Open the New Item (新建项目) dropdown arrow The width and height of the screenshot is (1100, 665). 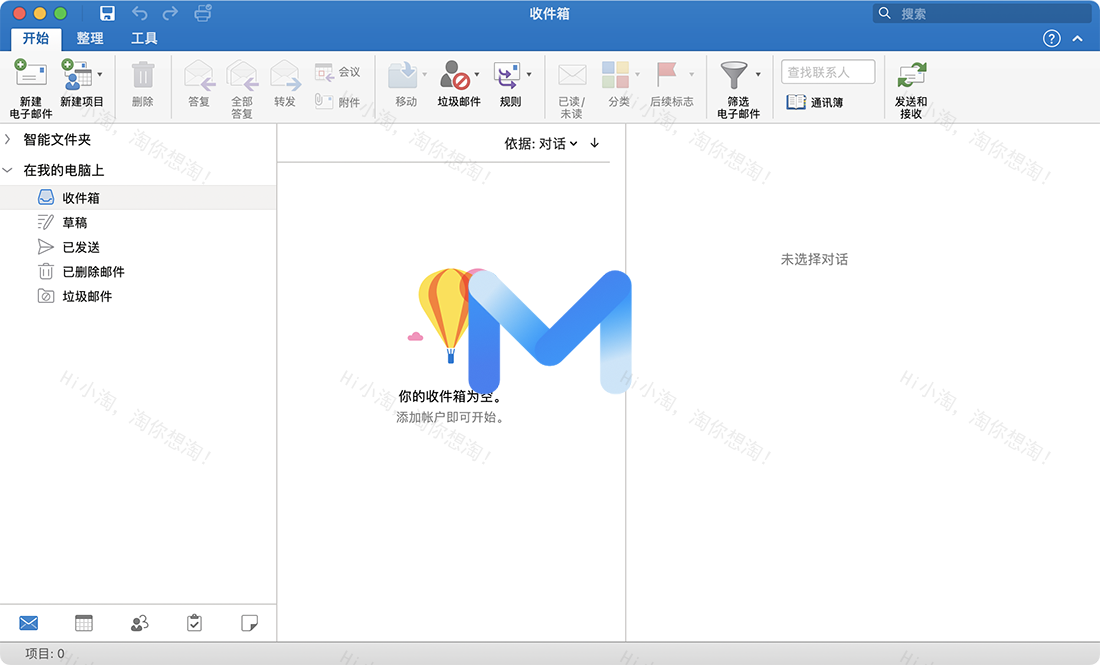click(100, 75)
